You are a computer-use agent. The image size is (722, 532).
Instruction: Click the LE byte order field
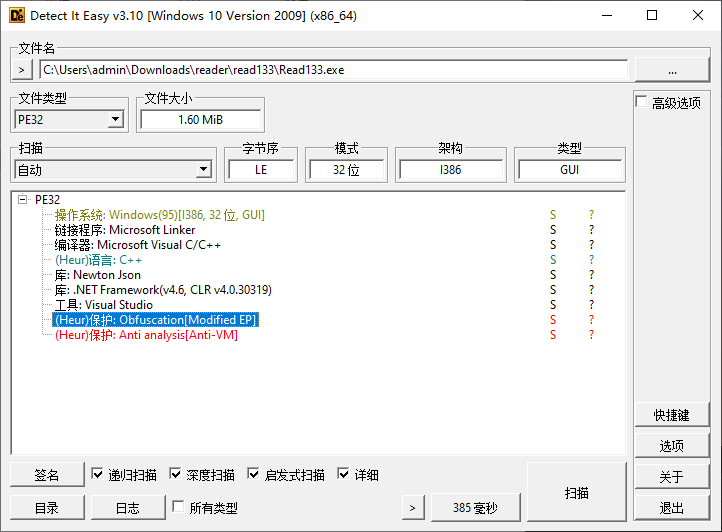[x=261, y=170]
